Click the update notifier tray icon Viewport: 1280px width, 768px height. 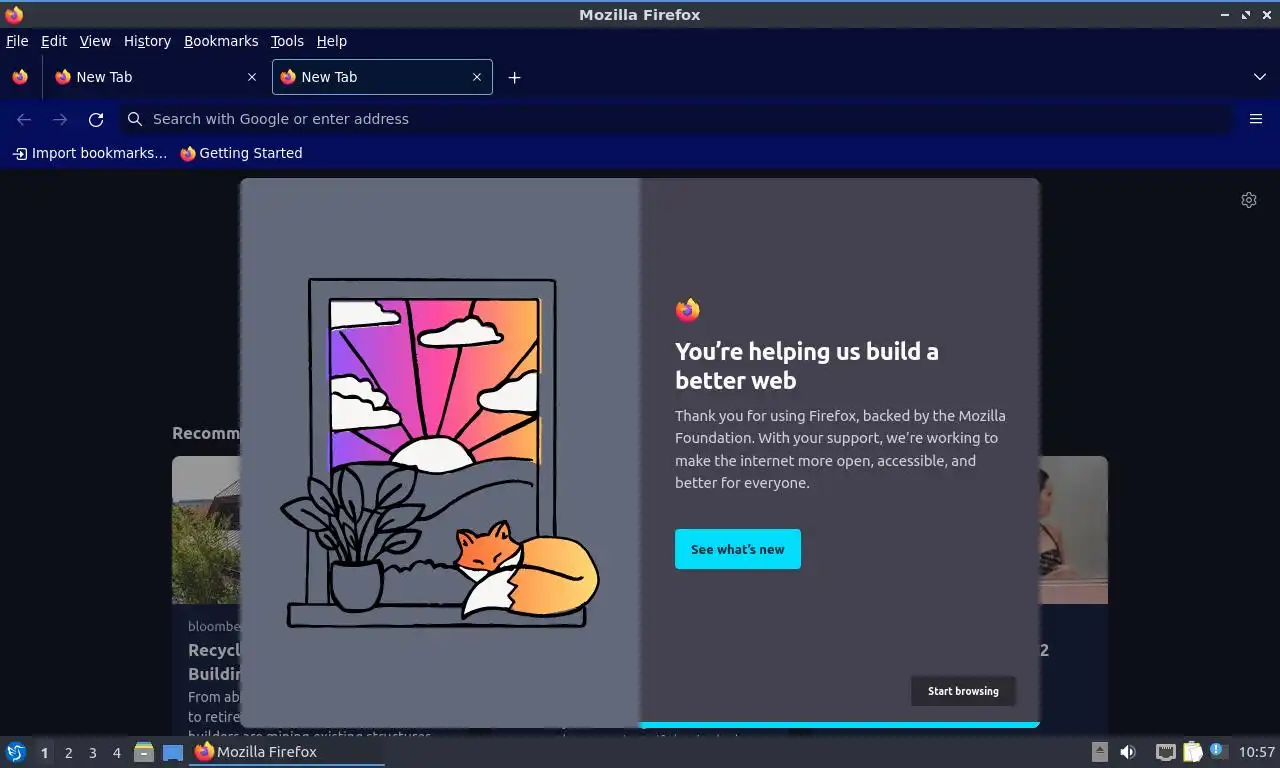(1217, 750)
